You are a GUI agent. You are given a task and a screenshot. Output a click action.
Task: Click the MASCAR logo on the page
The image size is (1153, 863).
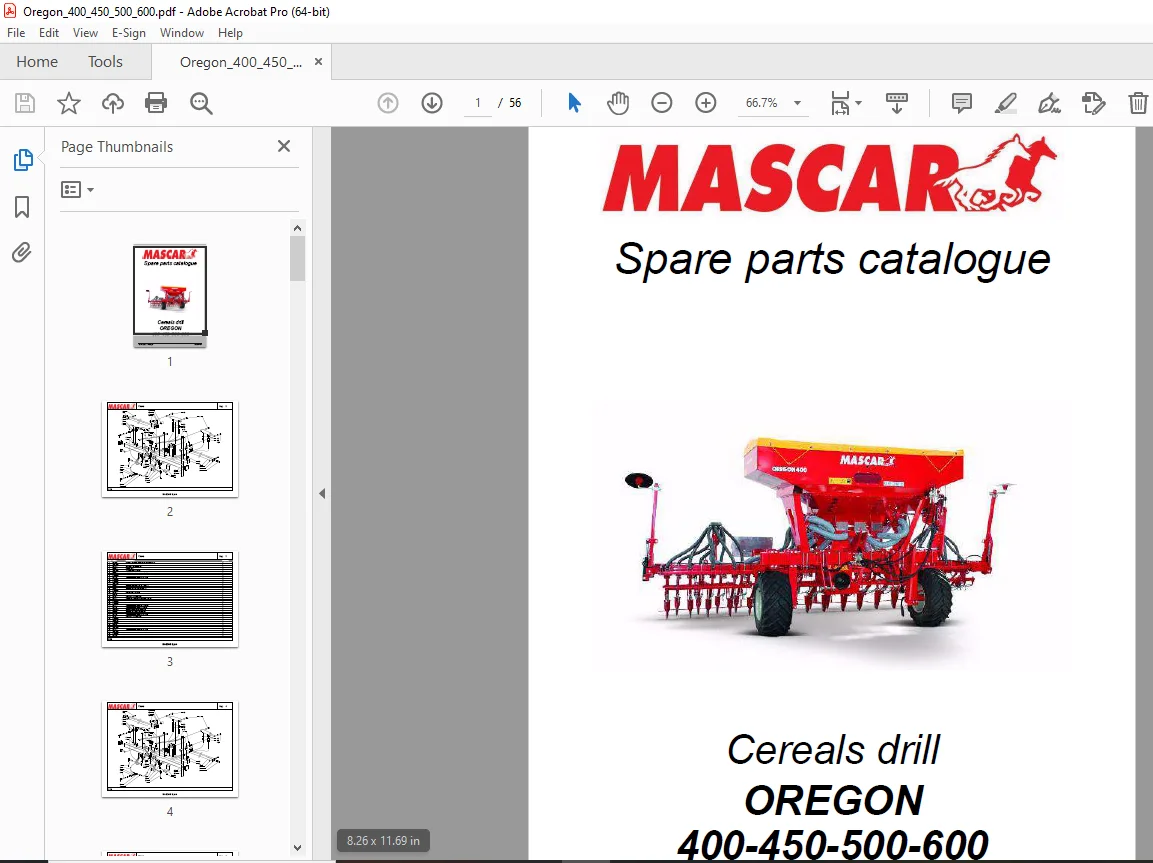click(829, 174)
